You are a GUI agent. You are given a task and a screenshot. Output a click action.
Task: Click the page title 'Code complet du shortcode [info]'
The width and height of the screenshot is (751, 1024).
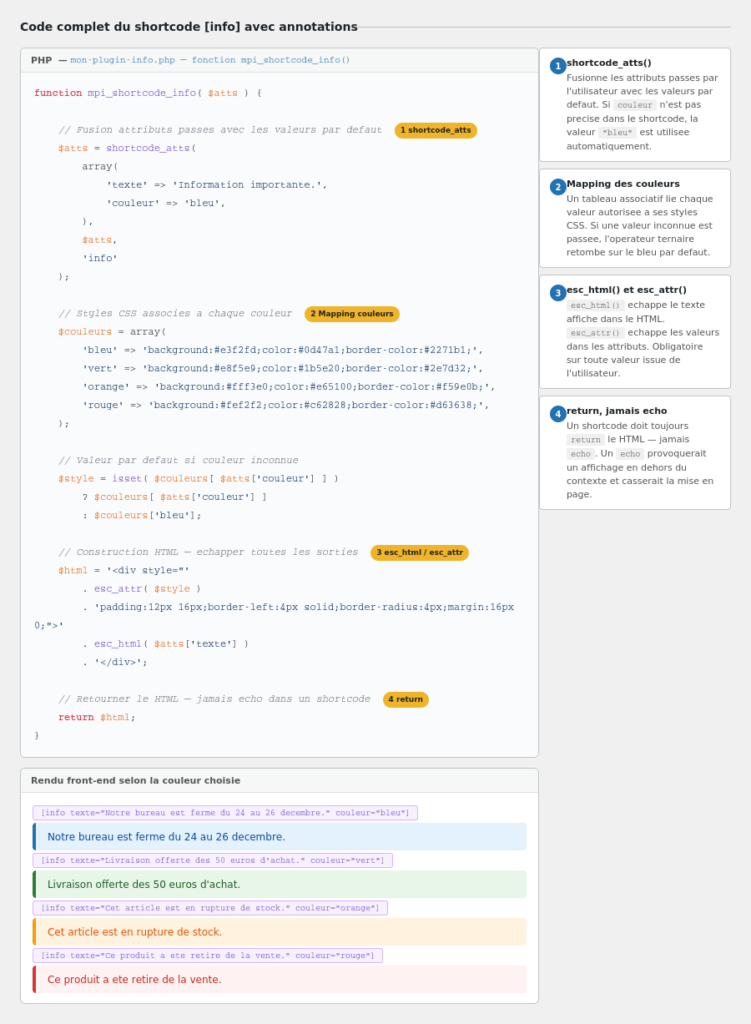(189, 27)
